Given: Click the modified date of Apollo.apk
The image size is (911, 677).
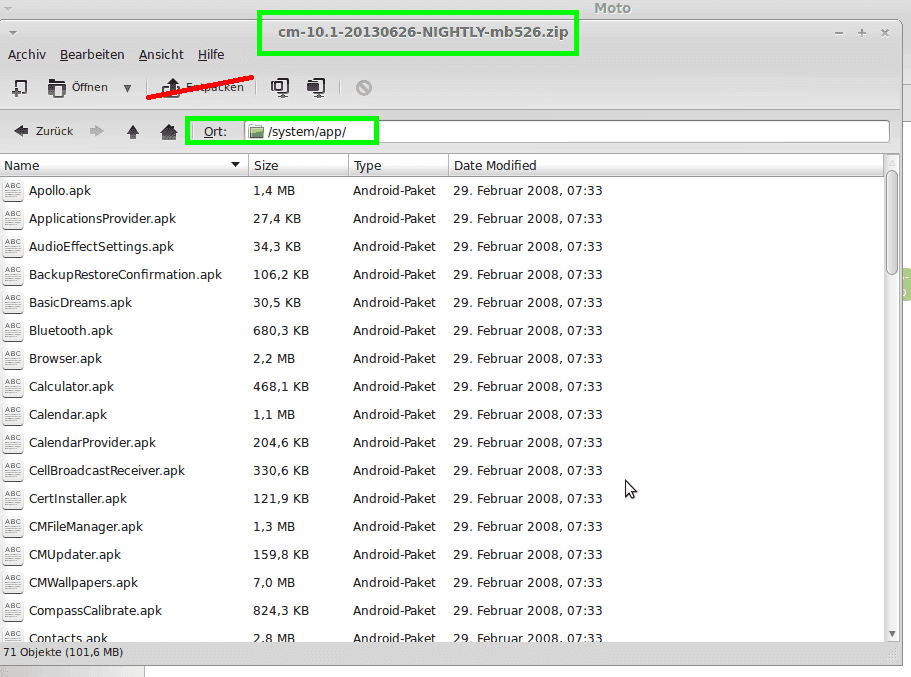Looking at the screenshot, I should pos(528,191).
